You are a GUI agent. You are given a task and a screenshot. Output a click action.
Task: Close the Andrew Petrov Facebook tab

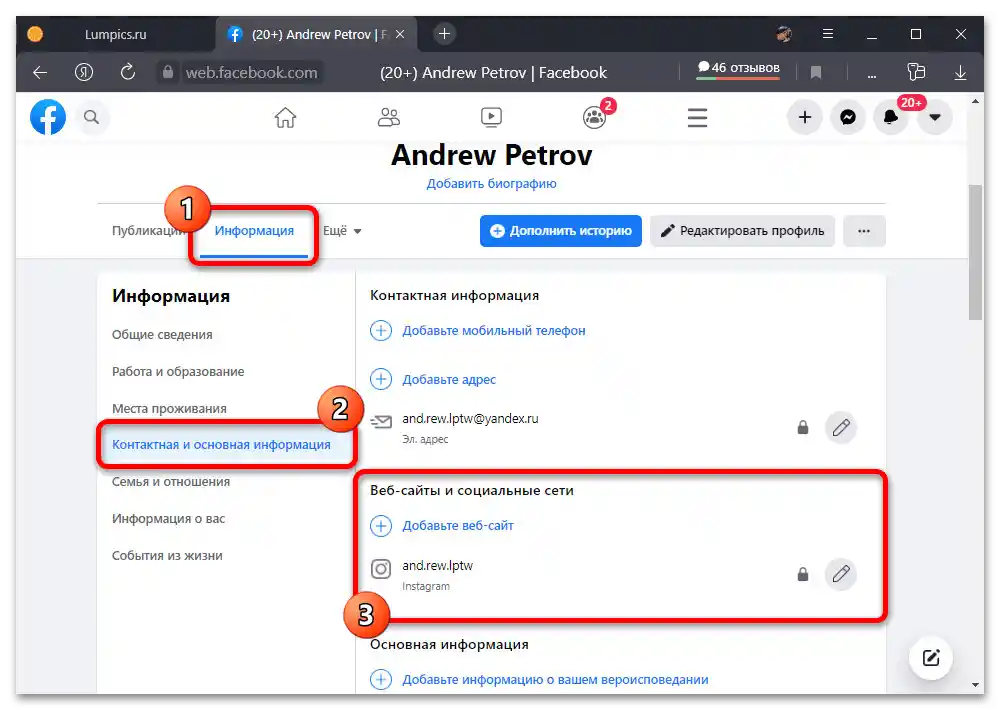(x=400, y=34)
